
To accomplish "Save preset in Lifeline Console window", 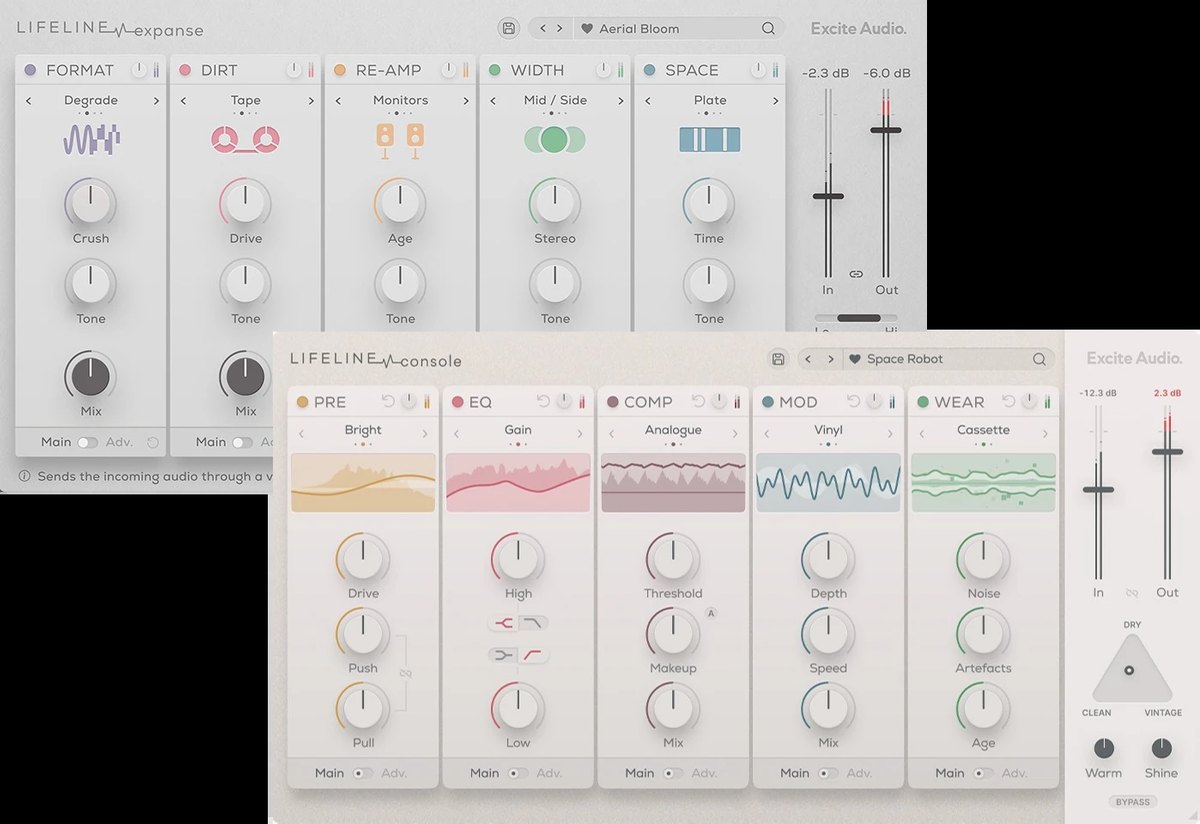I will click(x=778, y=359).
